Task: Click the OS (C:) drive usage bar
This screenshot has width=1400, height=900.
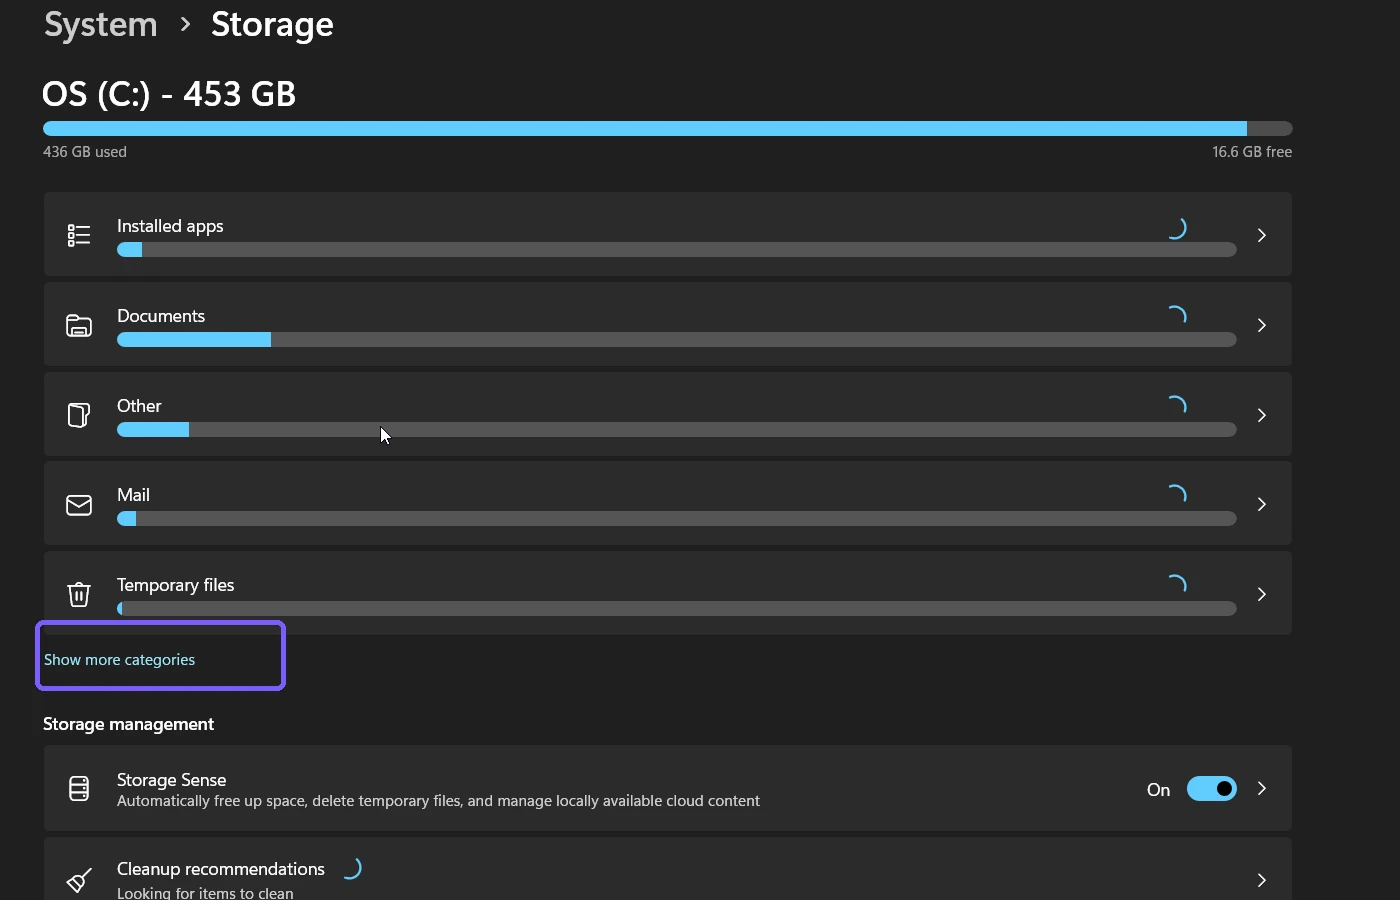Action: (668, 129)
